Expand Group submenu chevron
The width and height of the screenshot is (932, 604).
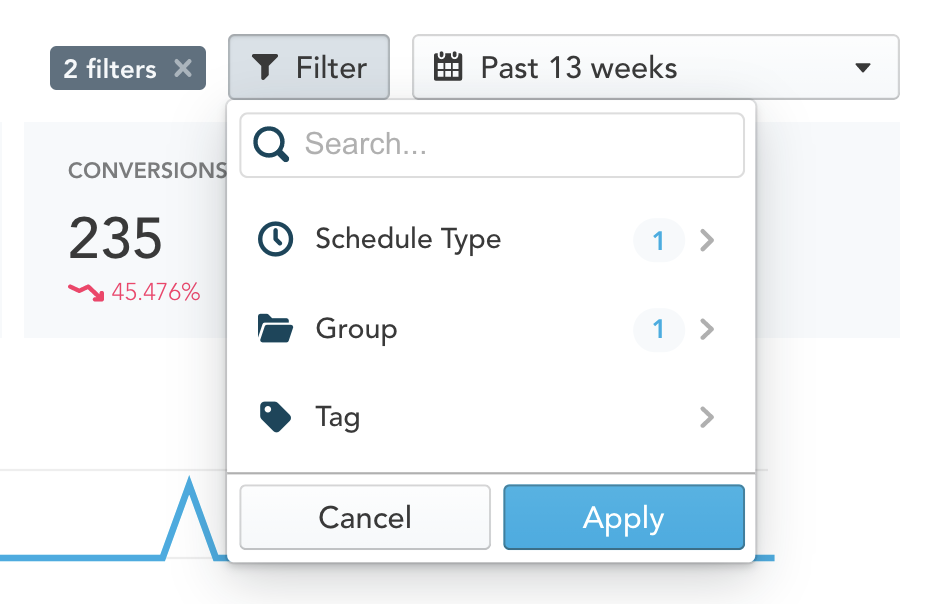tap(707, 329)
